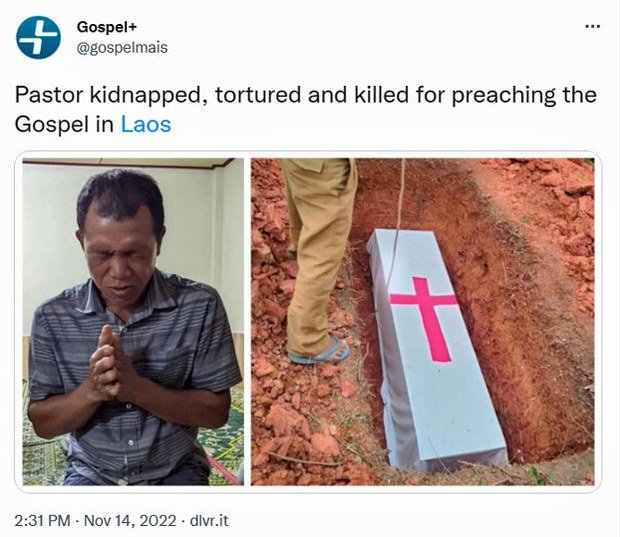The width and height of the screenshot is (620, 537).
Task: Click the 2:31 PM time in the timestamp
Action: 44,522
